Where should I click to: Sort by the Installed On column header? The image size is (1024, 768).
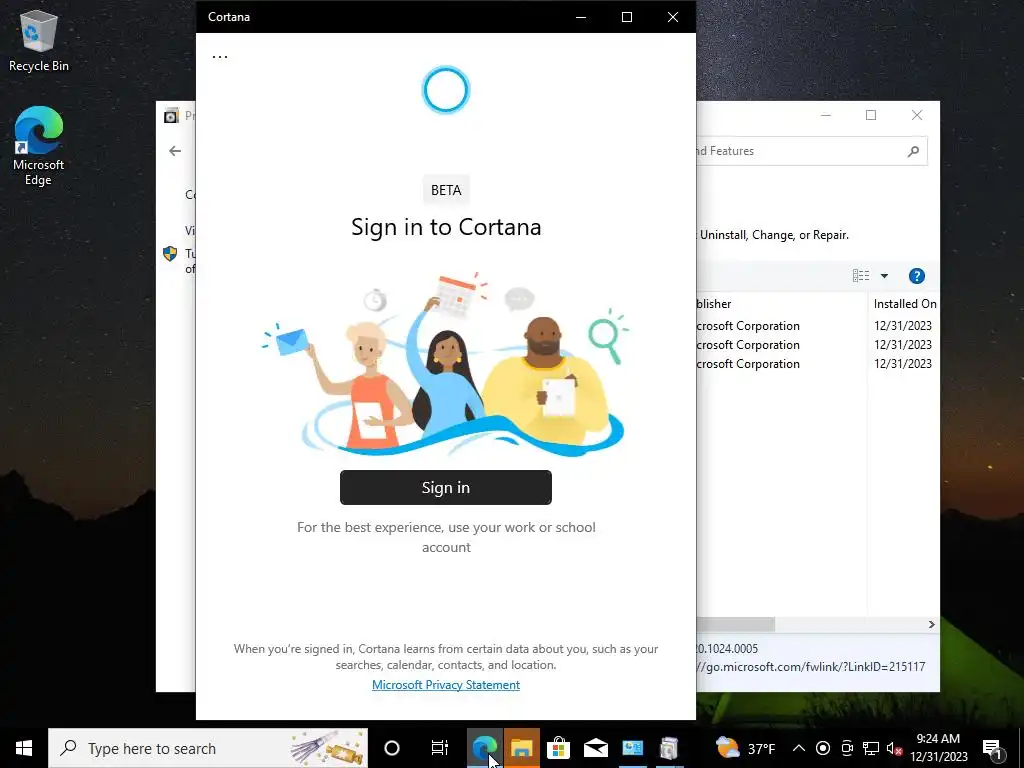[x=904, y=304]
